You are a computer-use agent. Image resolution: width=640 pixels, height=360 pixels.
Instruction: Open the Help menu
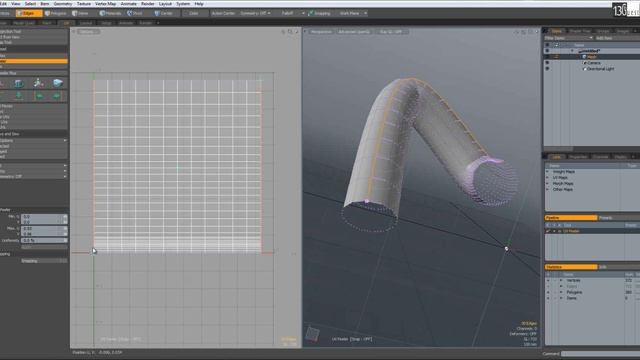click(199, 4)
